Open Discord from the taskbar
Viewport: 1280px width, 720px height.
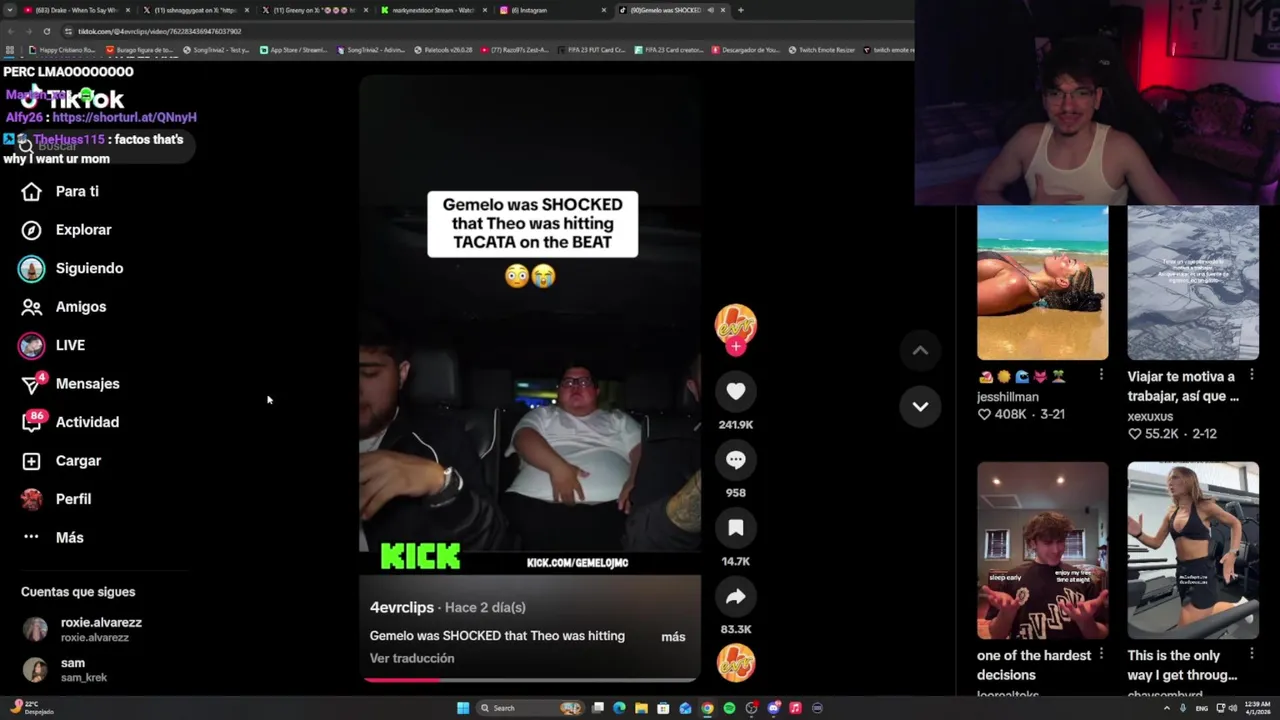point(773,708)
